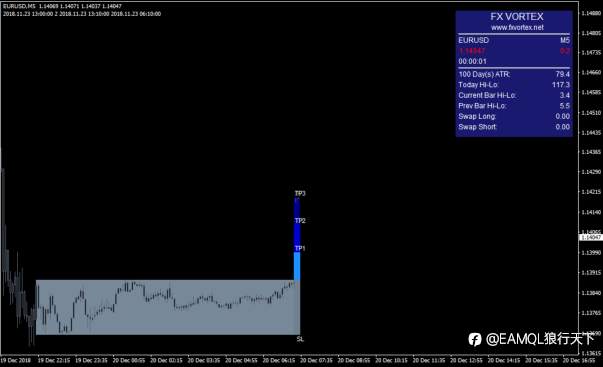Click the date string line under the chart title
The image size is (603, 367).
coord(82,14)
